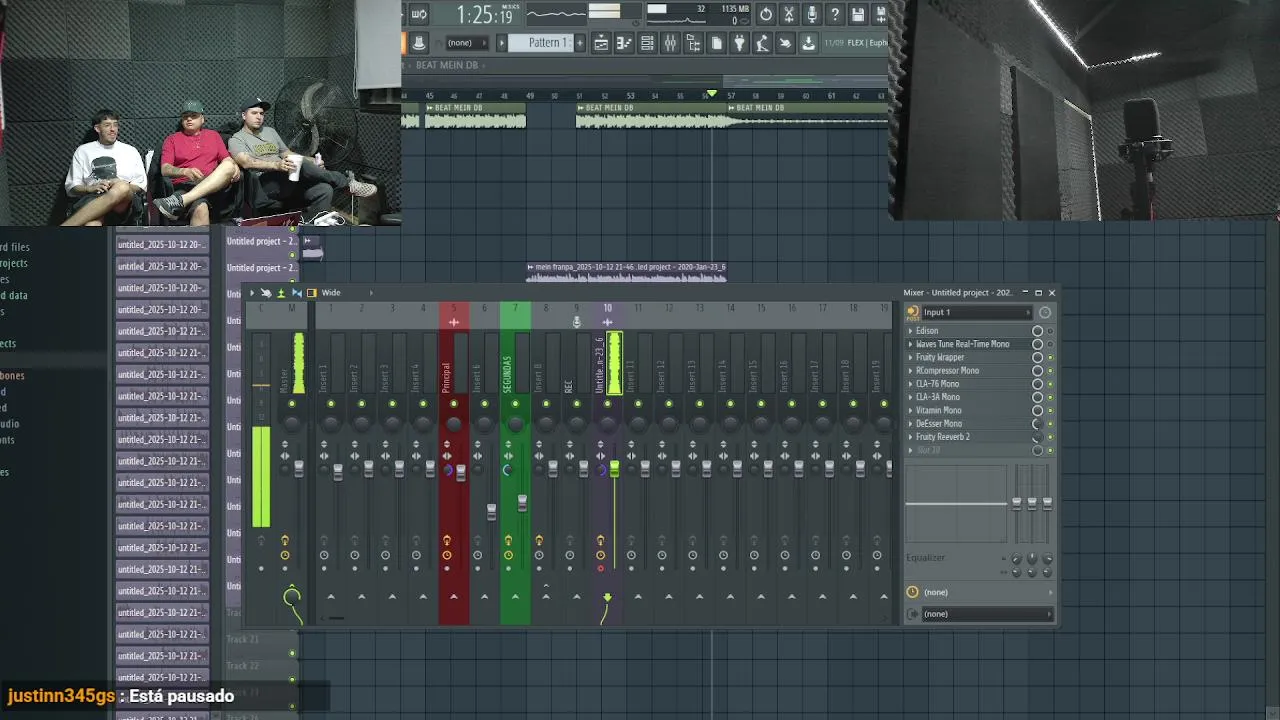The image size is (1280, 720).
Task: Click the mixer blue track view icon
Action: coord(296,293)
